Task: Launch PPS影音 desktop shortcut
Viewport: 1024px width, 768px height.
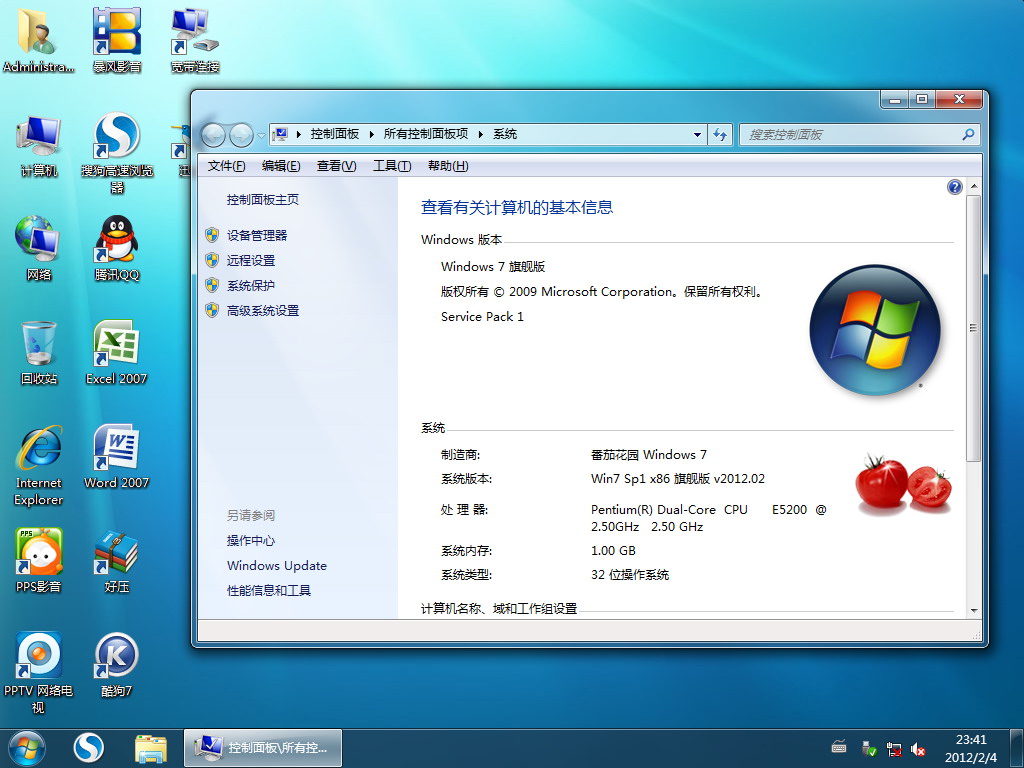Action: [39, 554]
